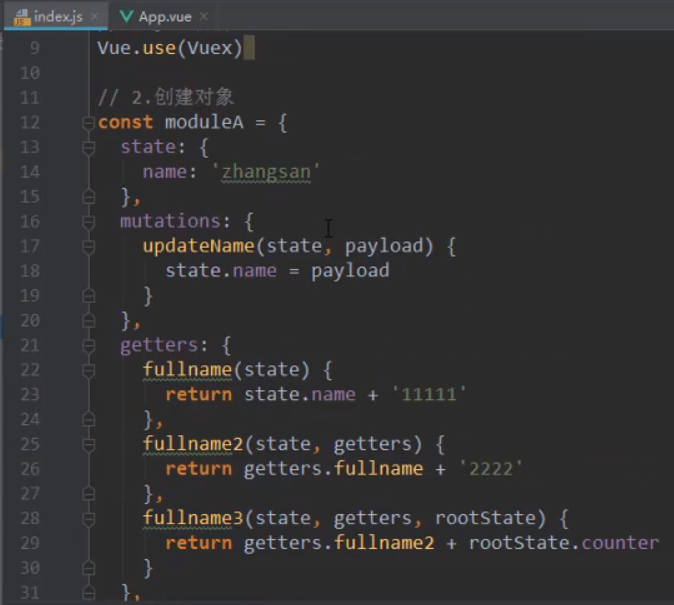This screenshot has width=674, height=605.
Task: Place cursor on 'Vue.use(Vuex)' text
Action: tap(170, 48)
